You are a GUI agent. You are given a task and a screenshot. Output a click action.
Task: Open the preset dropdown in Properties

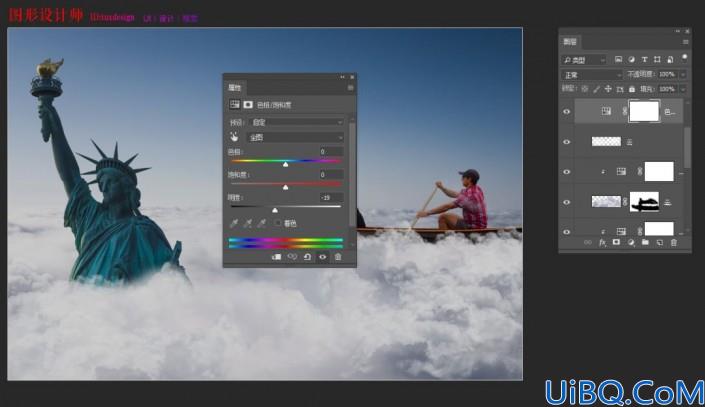(296, 122)
